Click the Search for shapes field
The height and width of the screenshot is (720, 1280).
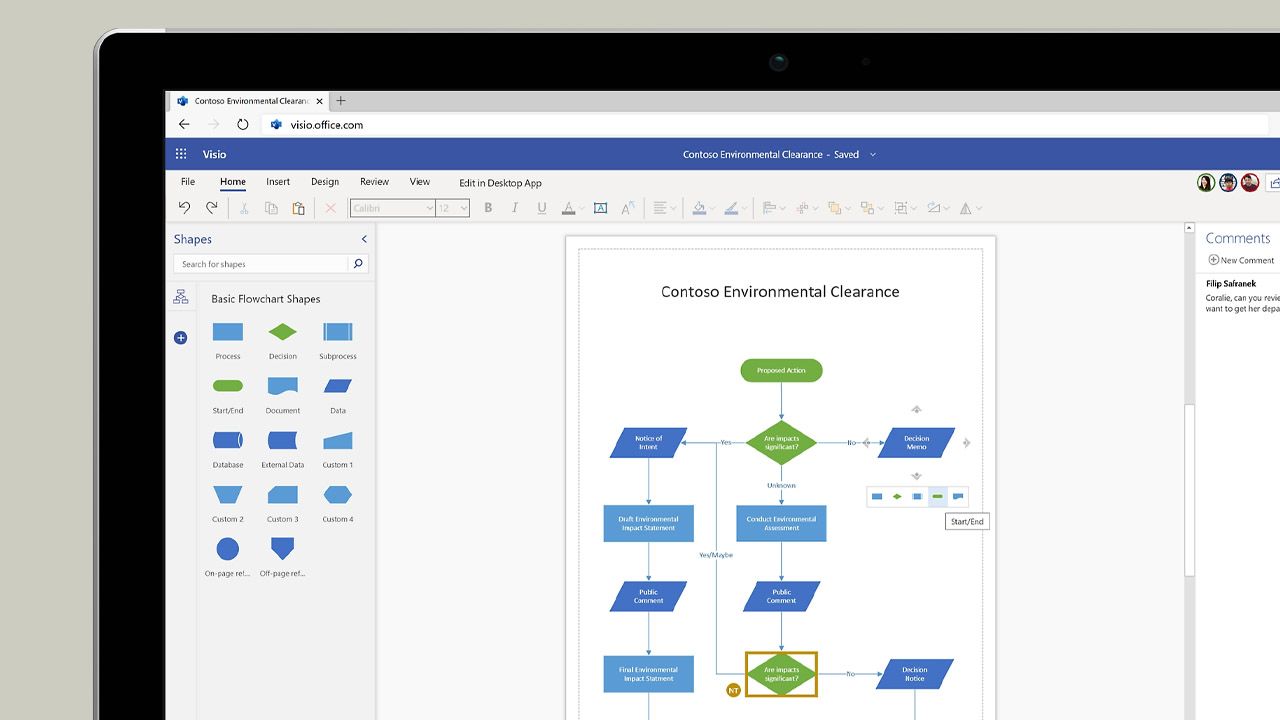[x=262, y=264]
